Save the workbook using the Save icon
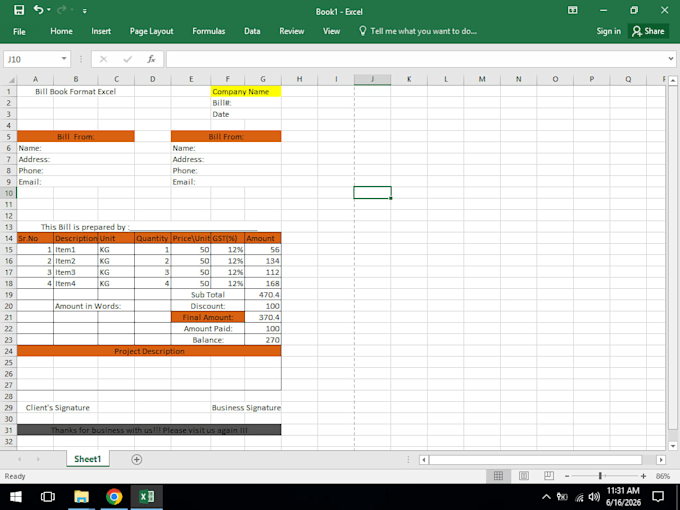Image resolution: width=680 pixels, height=510 pixels. [x=19, y=10]
